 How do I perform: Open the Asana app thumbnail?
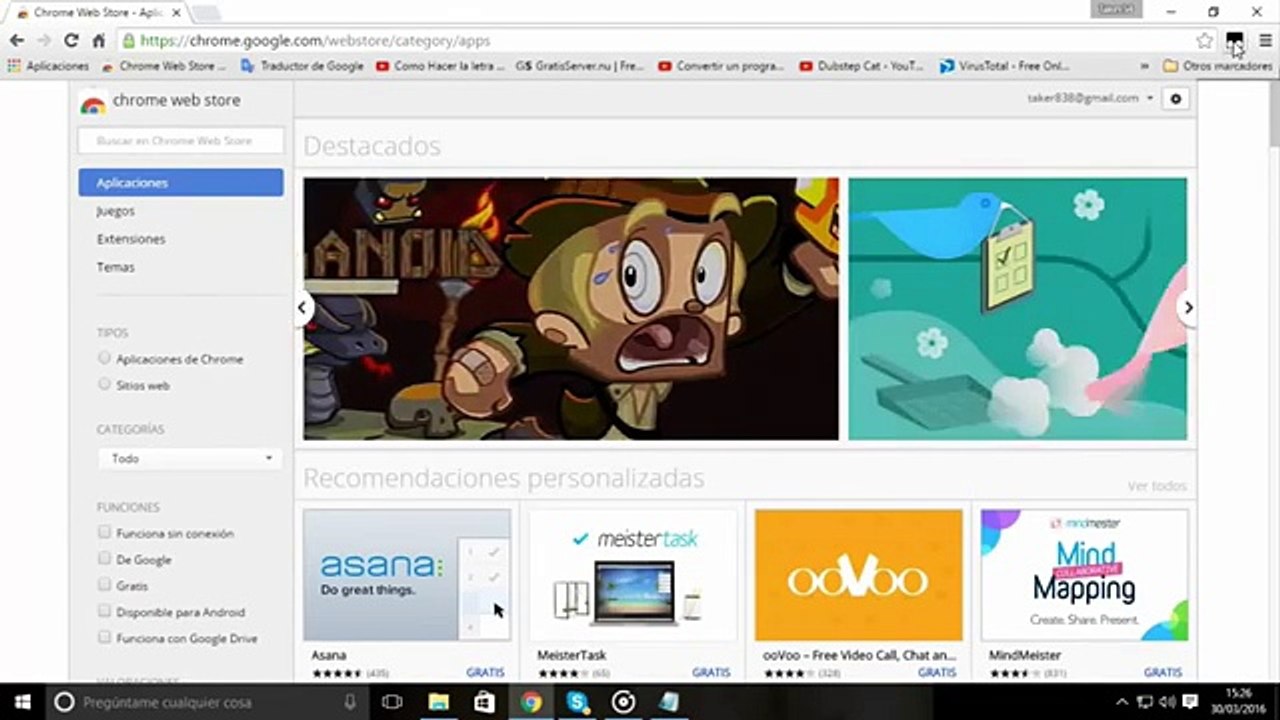coord(407,575)
